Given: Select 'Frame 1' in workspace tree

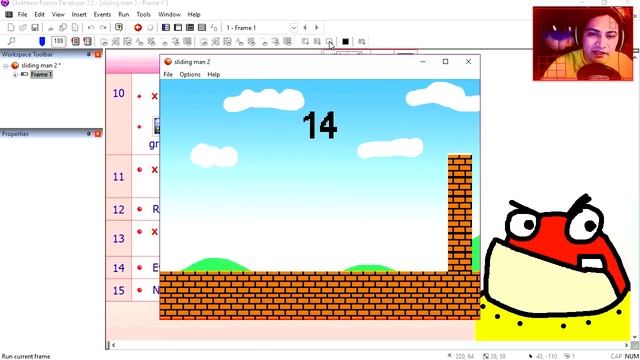Looking at the screenshot, I should (x=41, y=74).
